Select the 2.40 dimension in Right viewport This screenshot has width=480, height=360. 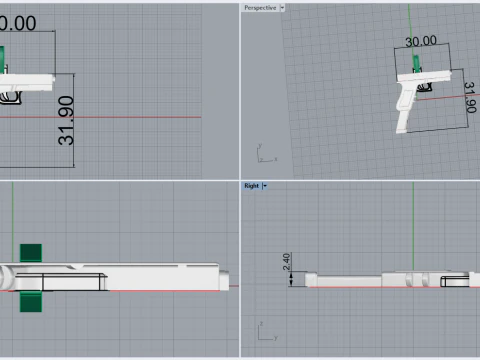click(286, 262)
